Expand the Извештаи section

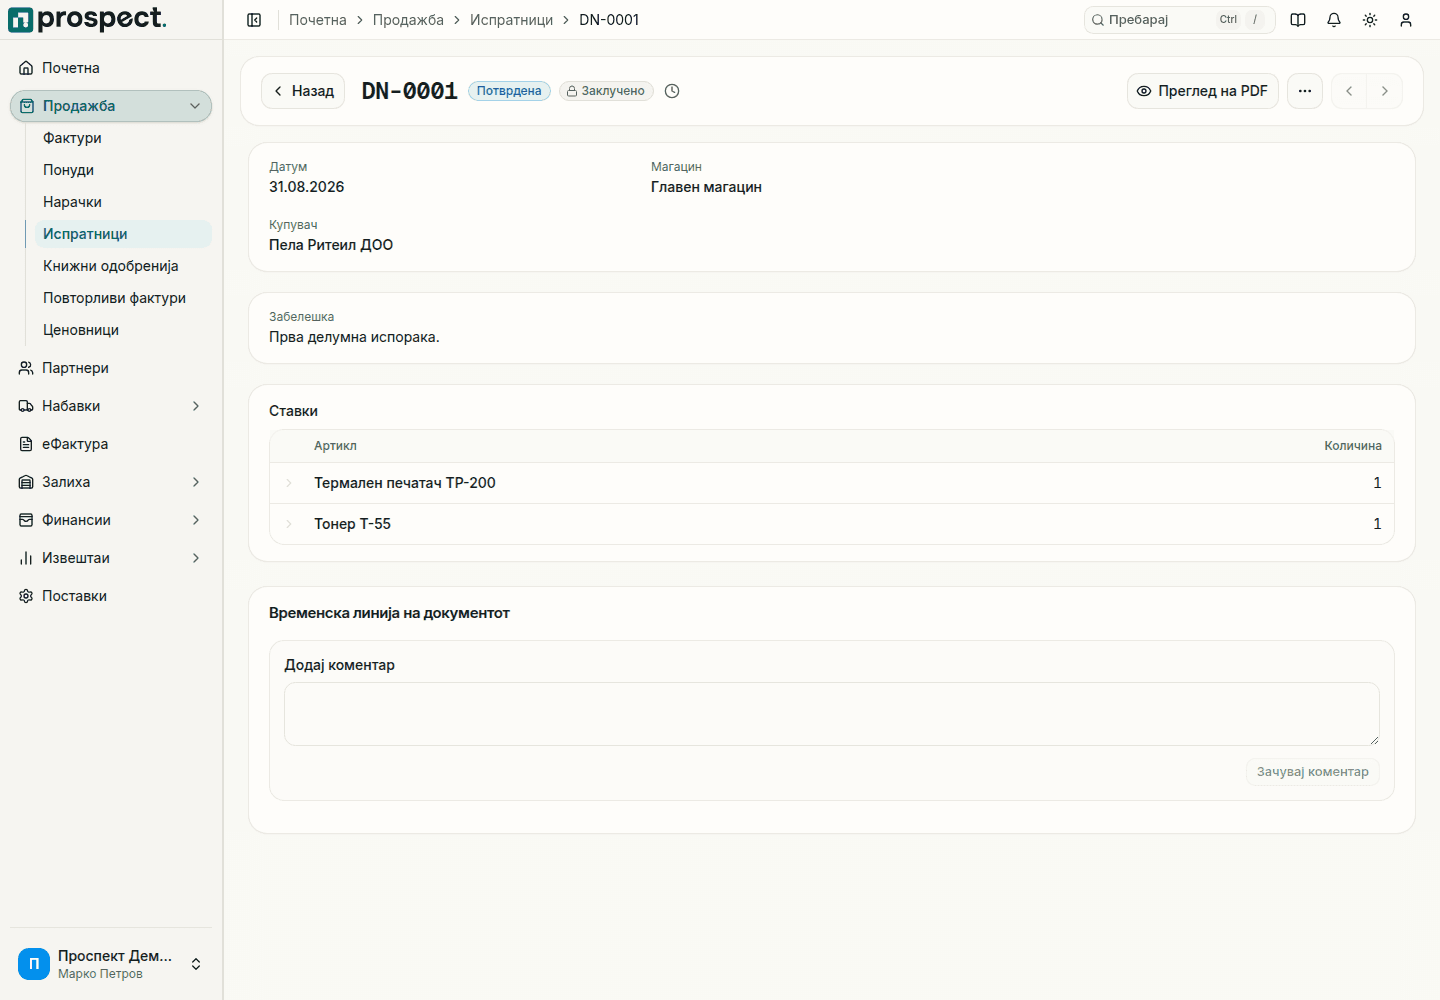111,558
